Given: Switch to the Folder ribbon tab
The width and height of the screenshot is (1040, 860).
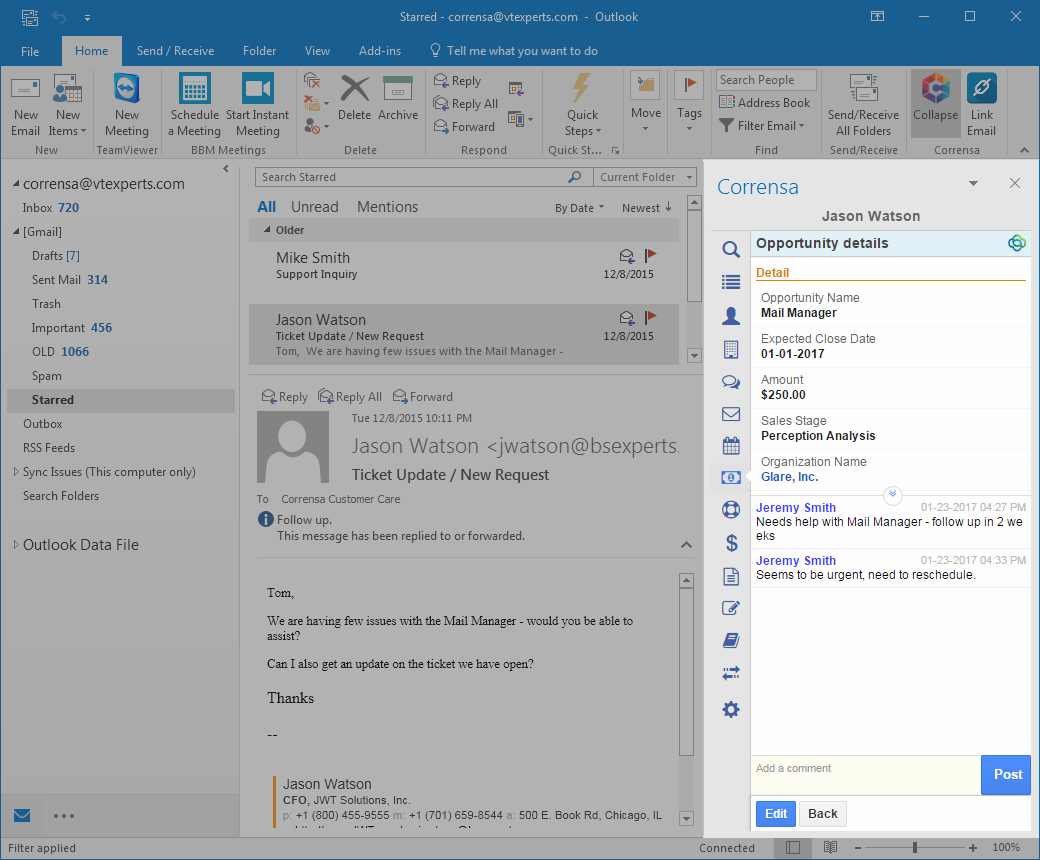Looking at the screenshot, I should [x=259, y=51].
